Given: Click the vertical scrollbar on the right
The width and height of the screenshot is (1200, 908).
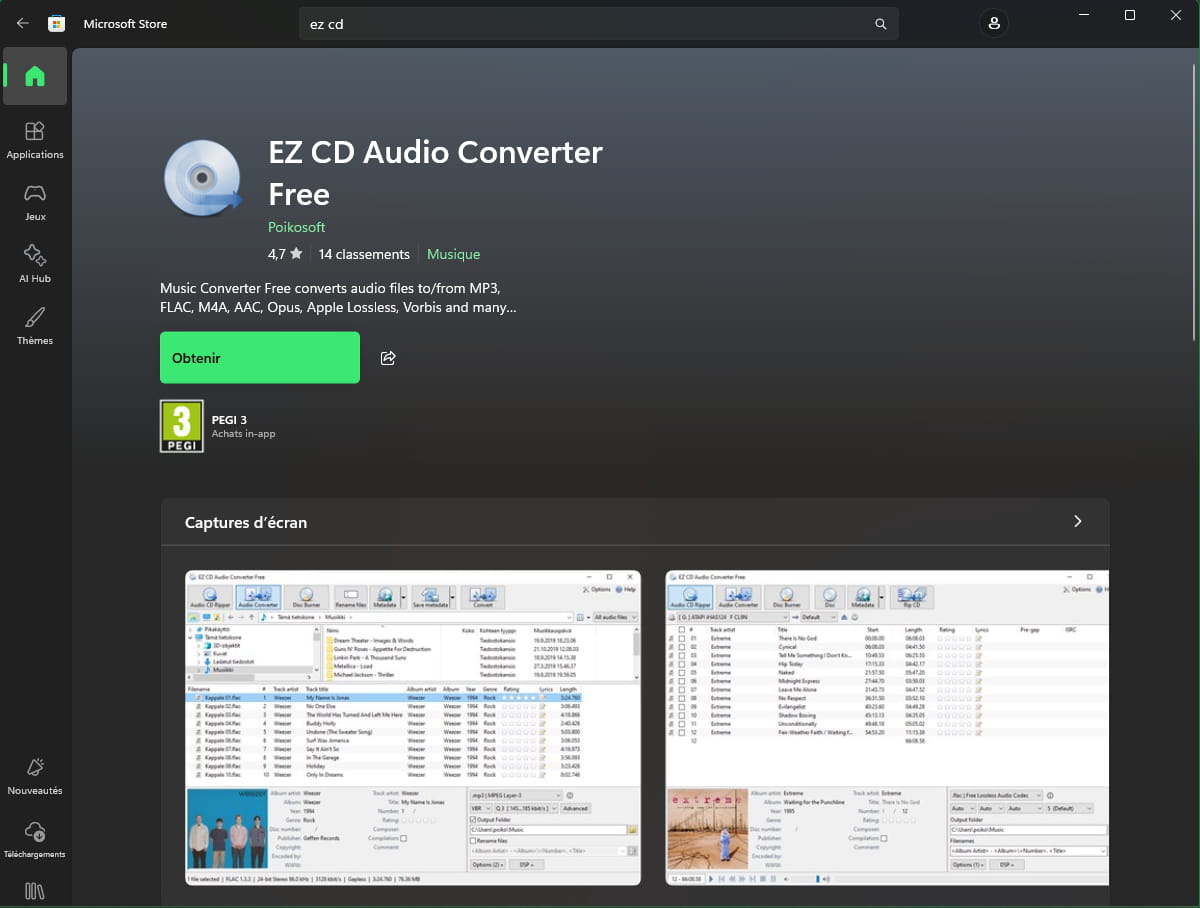Looking at the screenshot, I should coord(1194,200).
